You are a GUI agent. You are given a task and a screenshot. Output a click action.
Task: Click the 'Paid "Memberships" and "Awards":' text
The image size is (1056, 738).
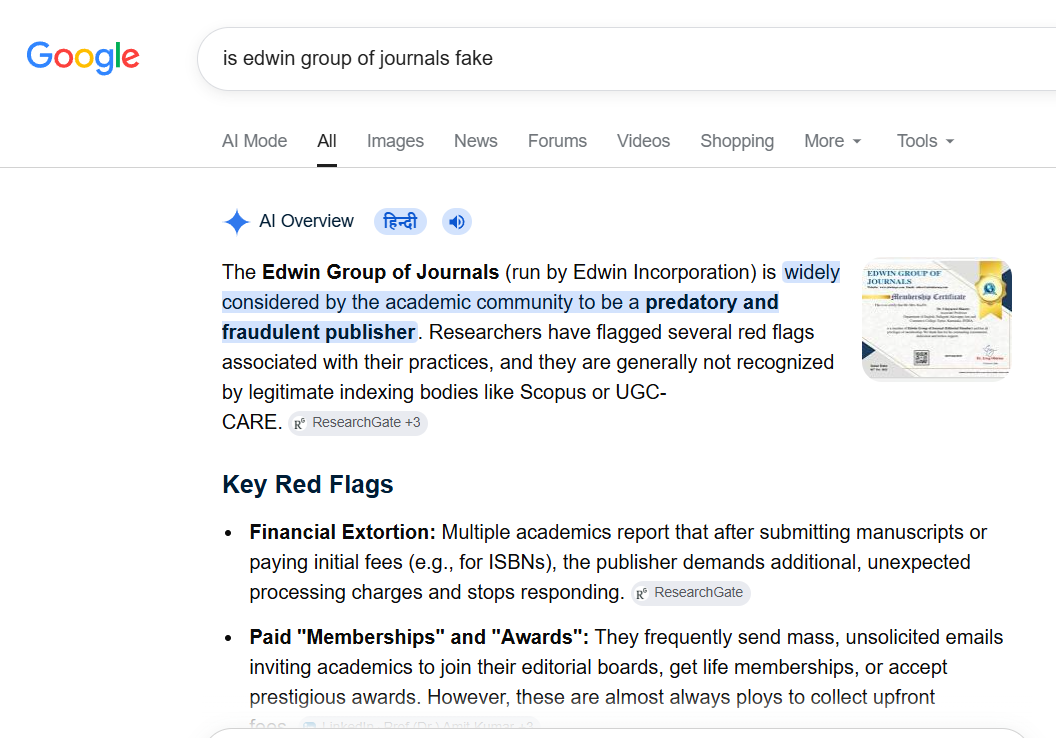[419, 637]
